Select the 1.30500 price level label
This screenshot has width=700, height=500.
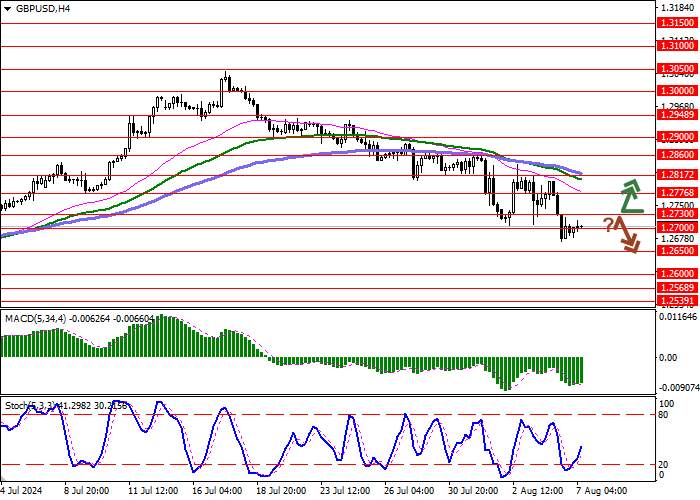(678, 68)
